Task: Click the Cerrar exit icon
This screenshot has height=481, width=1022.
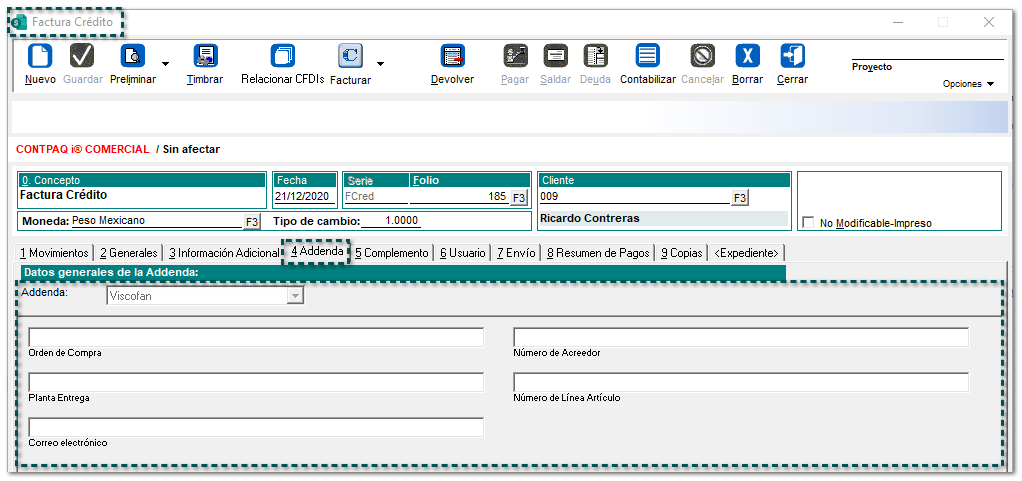Action: [792, 56]
